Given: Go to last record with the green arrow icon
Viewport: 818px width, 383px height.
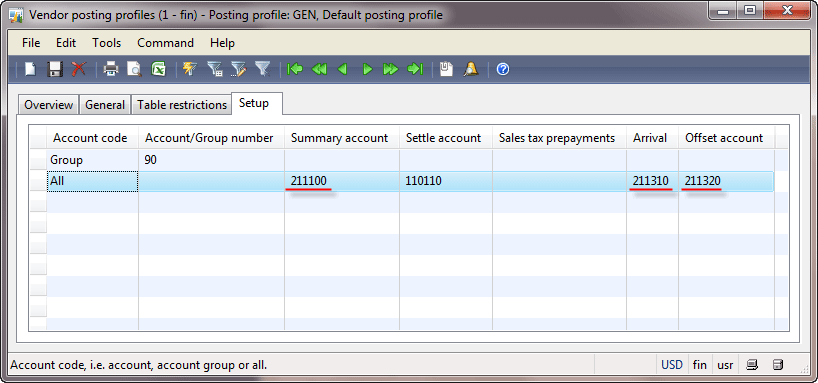Looking at the screenshot, I should coord(415,69).
